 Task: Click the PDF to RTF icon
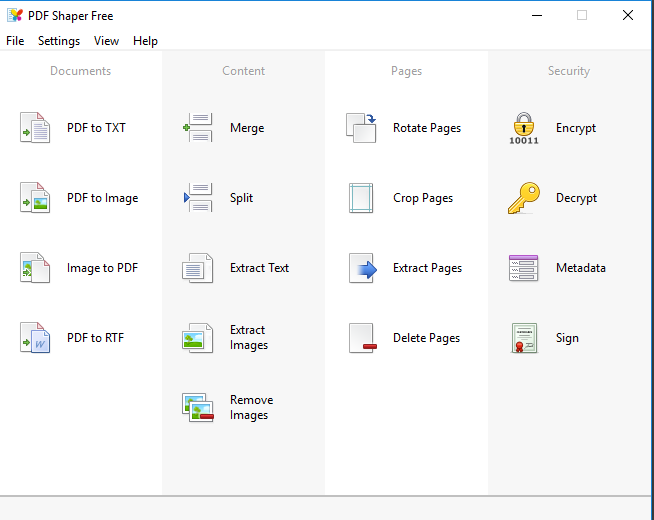point(35,338)
